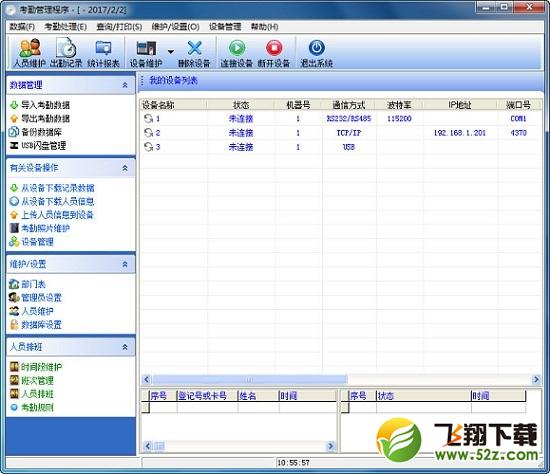Click the 考勤规则 sidebar link

tap(37, 407)
